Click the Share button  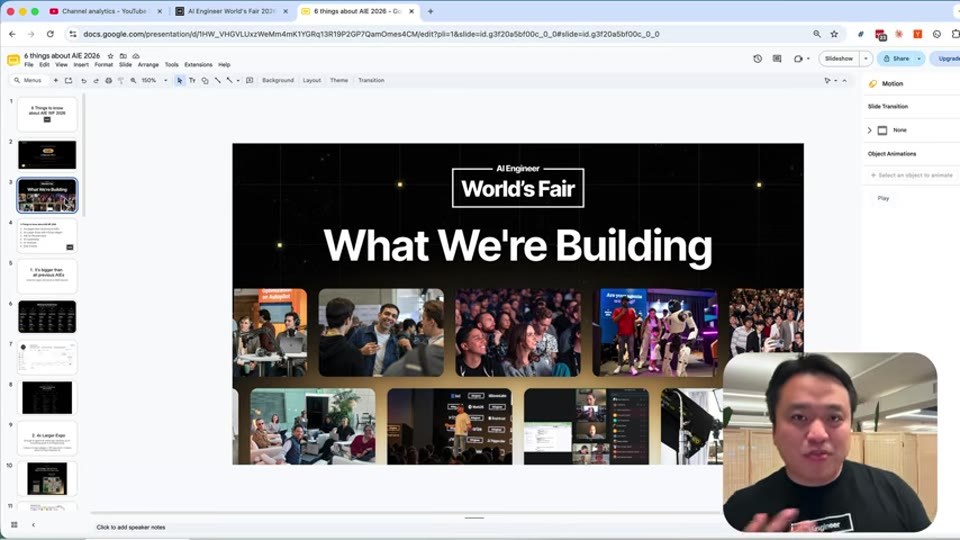(896, 59)
